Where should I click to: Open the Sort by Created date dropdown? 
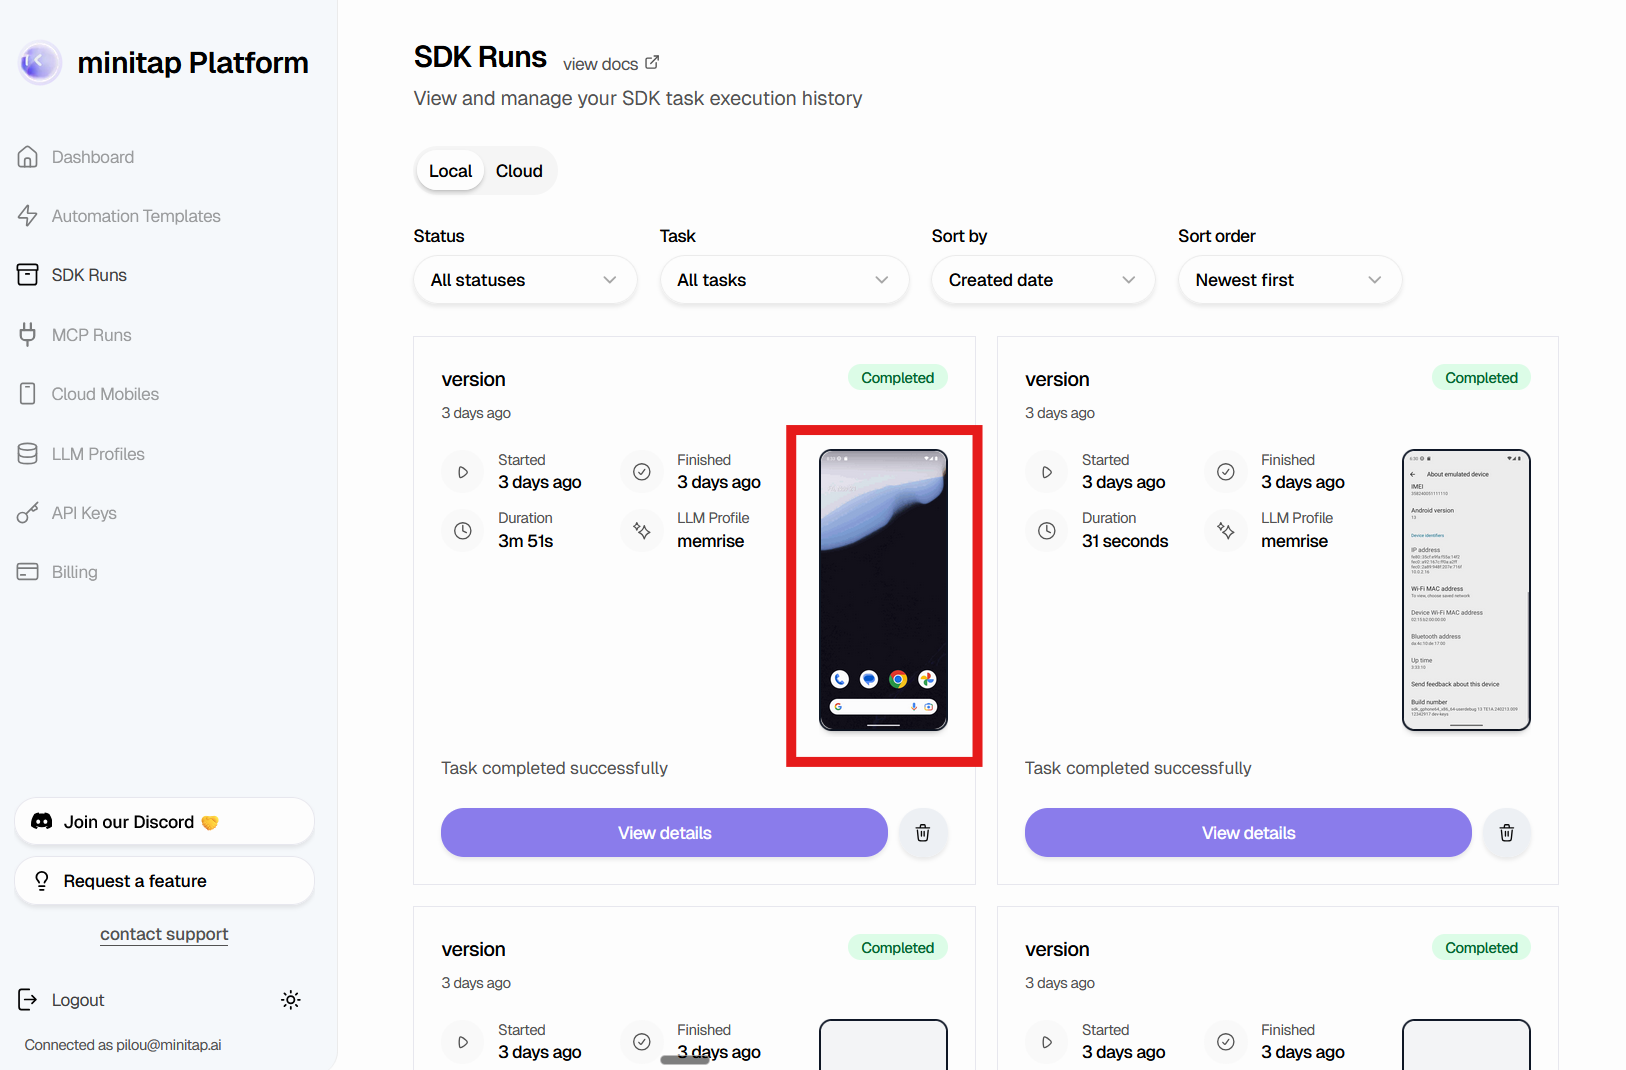(1042, 280)
